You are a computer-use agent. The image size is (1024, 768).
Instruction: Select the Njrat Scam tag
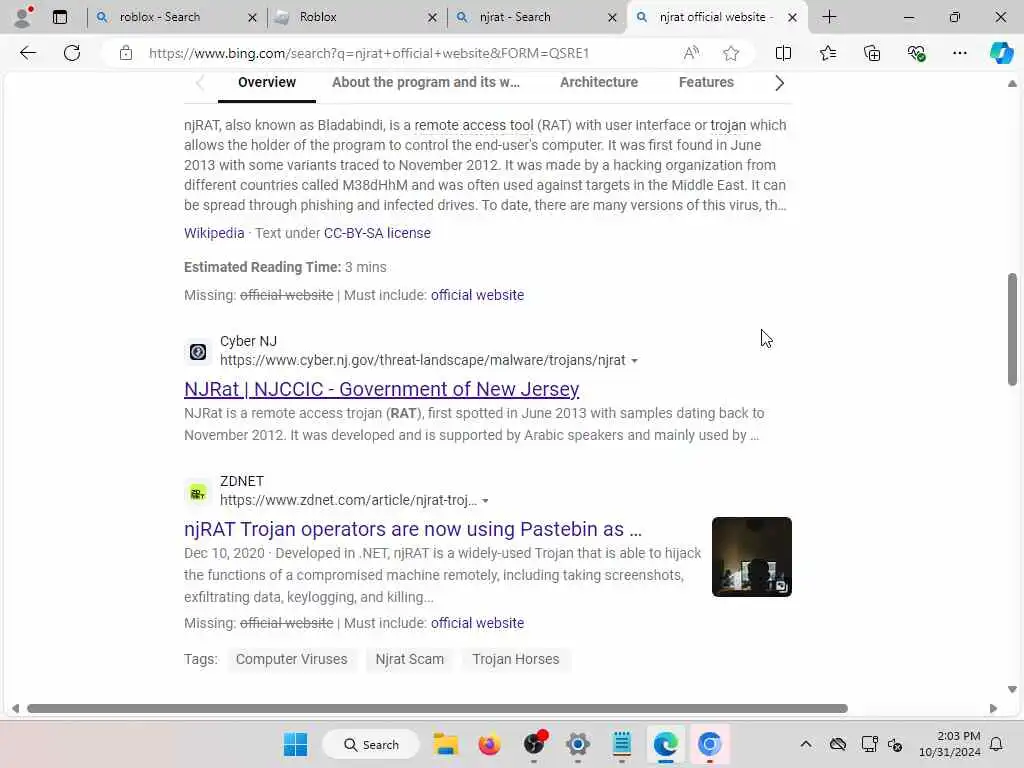(x=409, y=659)
